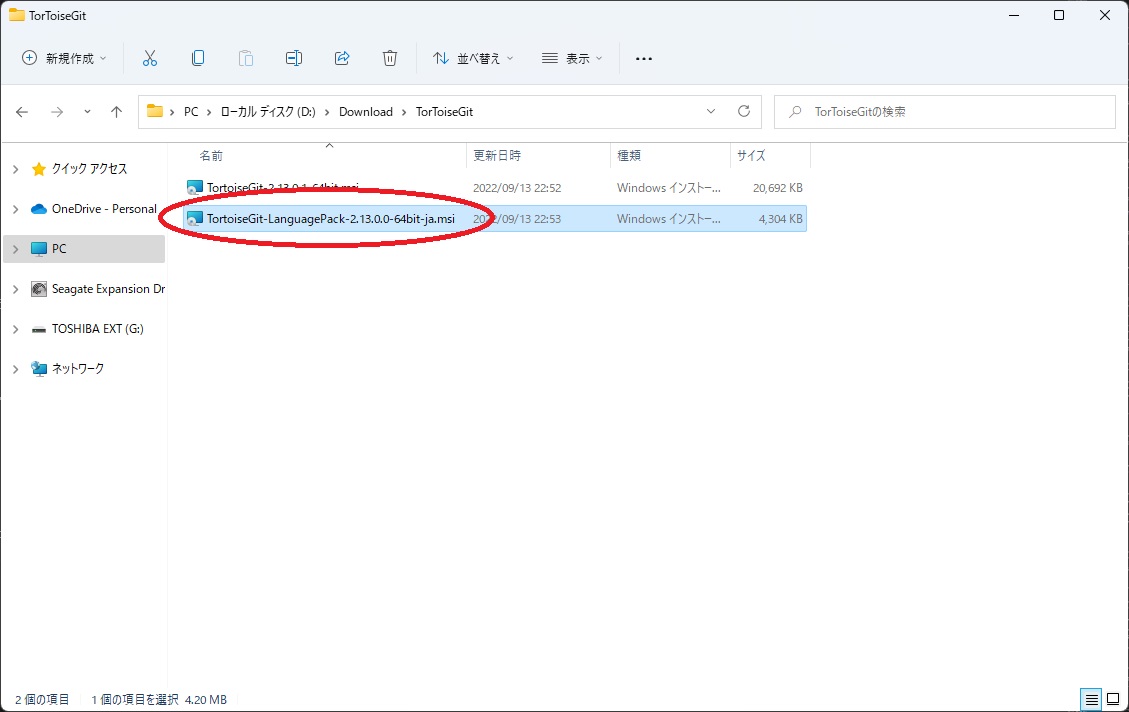Image resolution: width=1129 pixels, height=712 pixels.
Task: Go up one folder level
Action: [117, 112]
